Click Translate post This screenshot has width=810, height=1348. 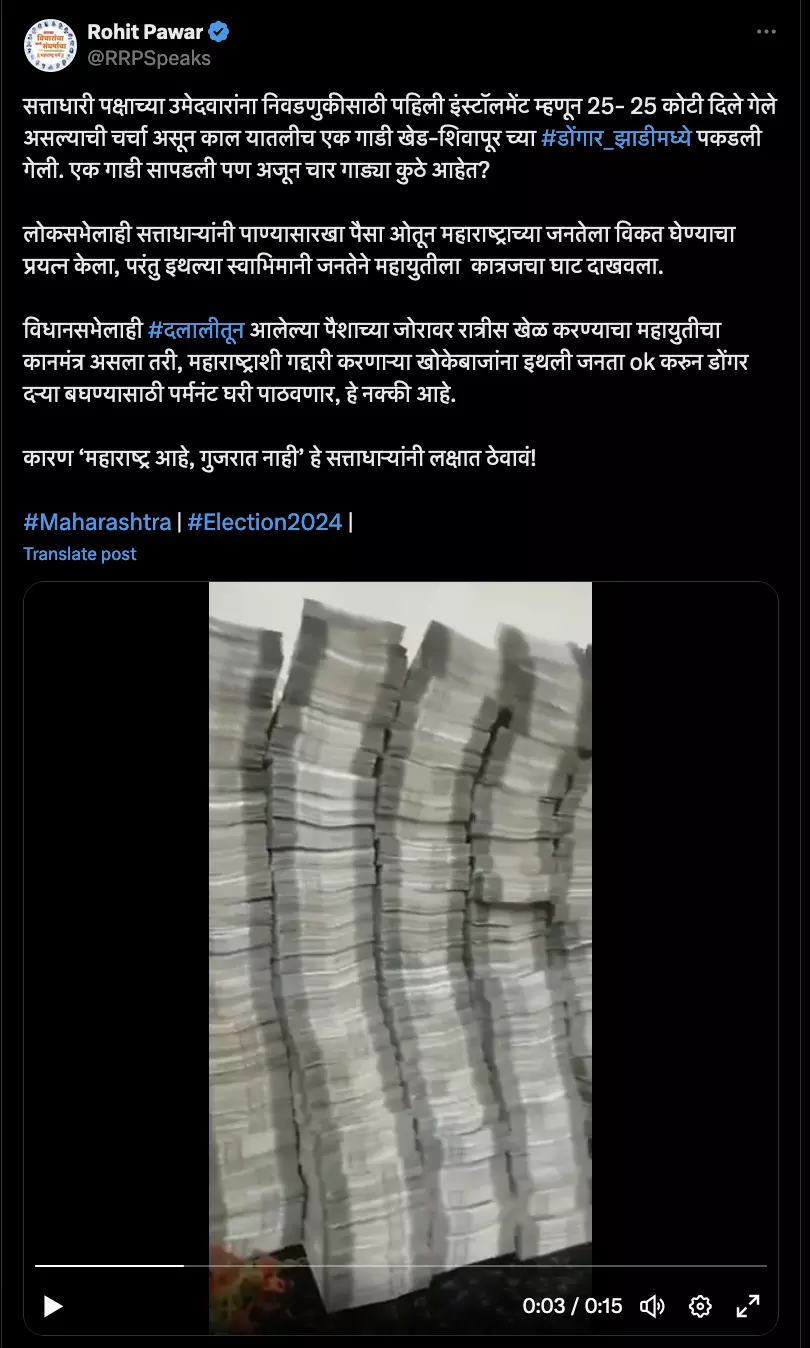[x=80, y=554]
